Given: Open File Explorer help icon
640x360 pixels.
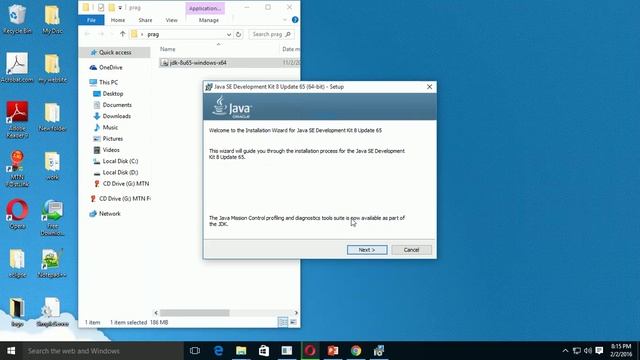Looking at the screenshot, I should 295,20.
